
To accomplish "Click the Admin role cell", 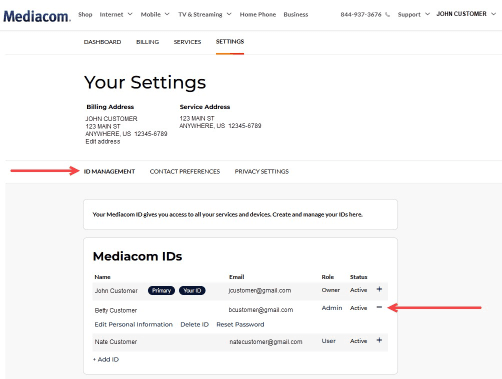I will point(332,308).
